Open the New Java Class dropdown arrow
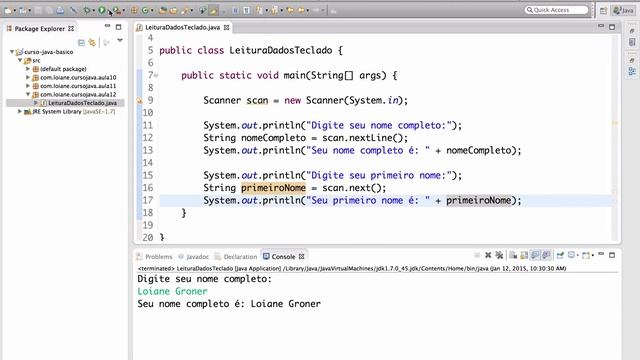This screenshot has width=640, height=360. click(x=152, y=11)
